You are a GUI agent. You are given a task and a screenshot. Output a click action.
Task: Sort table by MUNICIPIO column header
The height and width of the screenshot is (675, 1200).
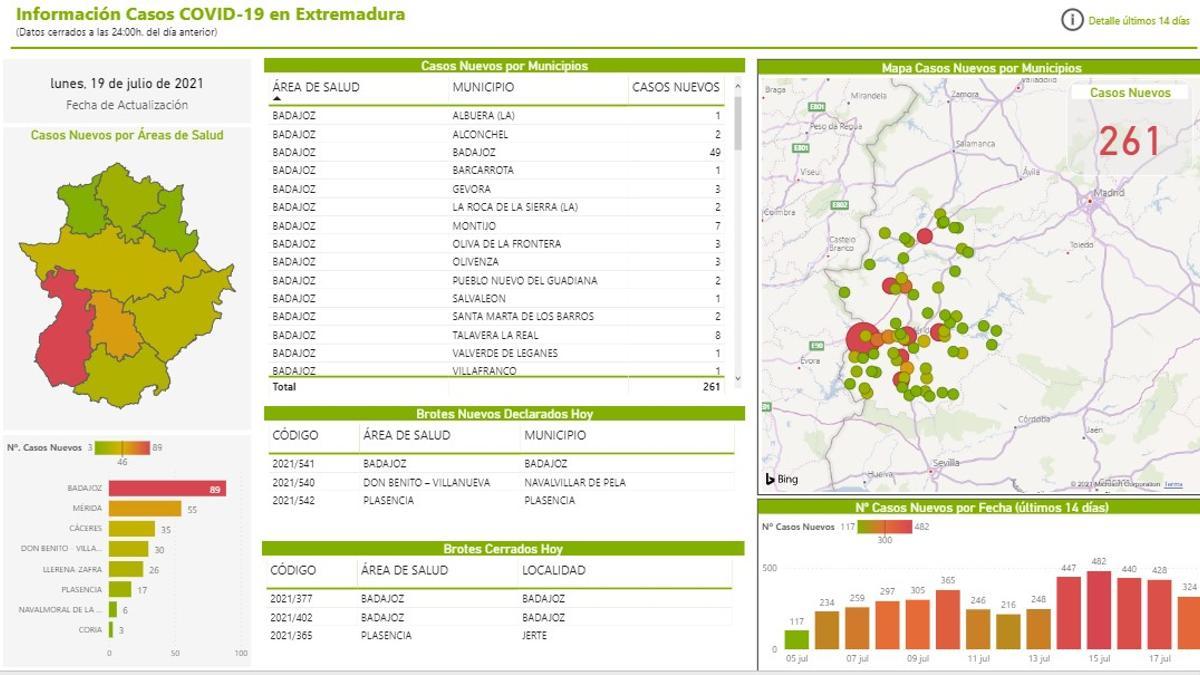(483, 87)
